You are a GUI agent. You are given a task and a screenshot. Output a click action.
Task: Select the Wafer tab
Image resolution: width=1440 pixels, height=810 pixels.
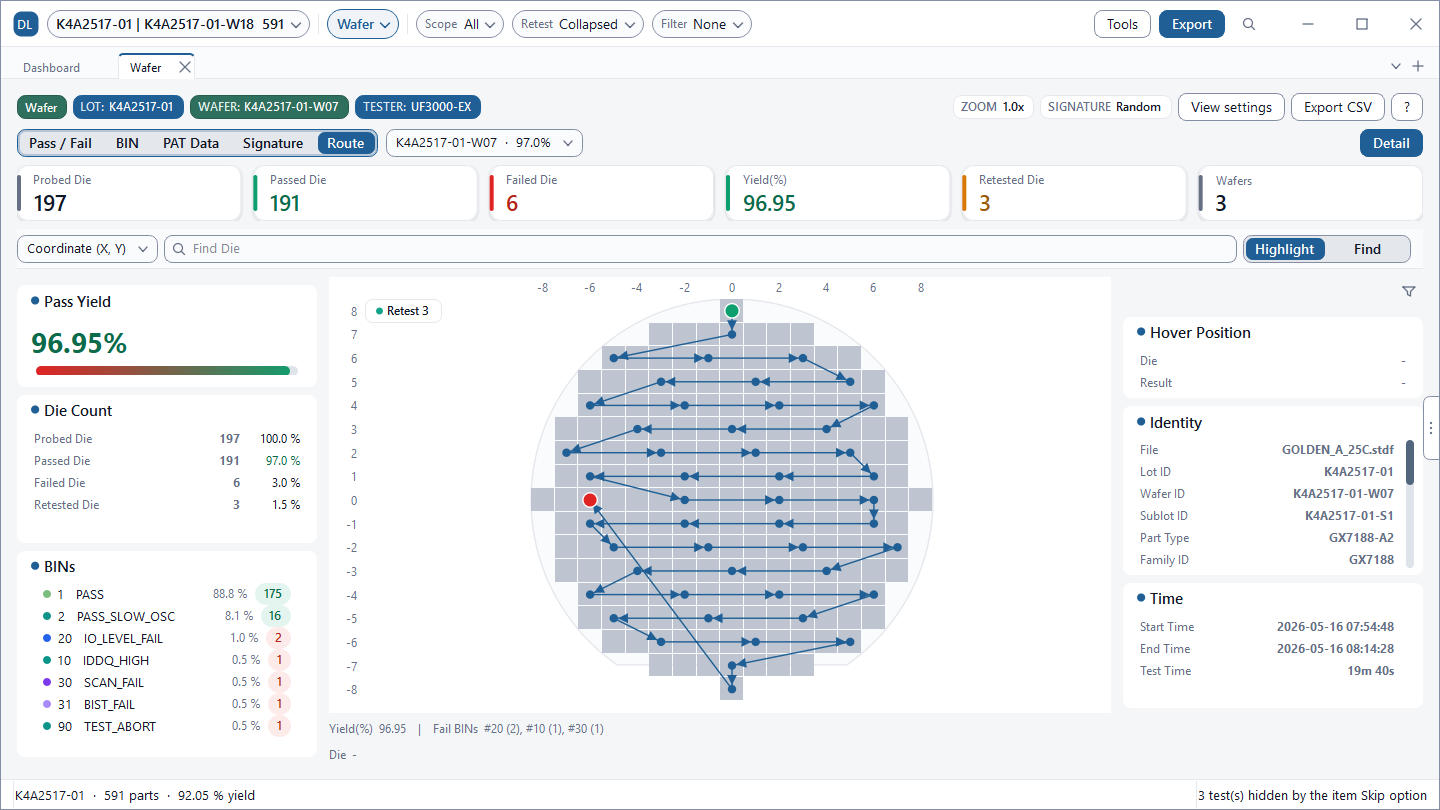146,67
